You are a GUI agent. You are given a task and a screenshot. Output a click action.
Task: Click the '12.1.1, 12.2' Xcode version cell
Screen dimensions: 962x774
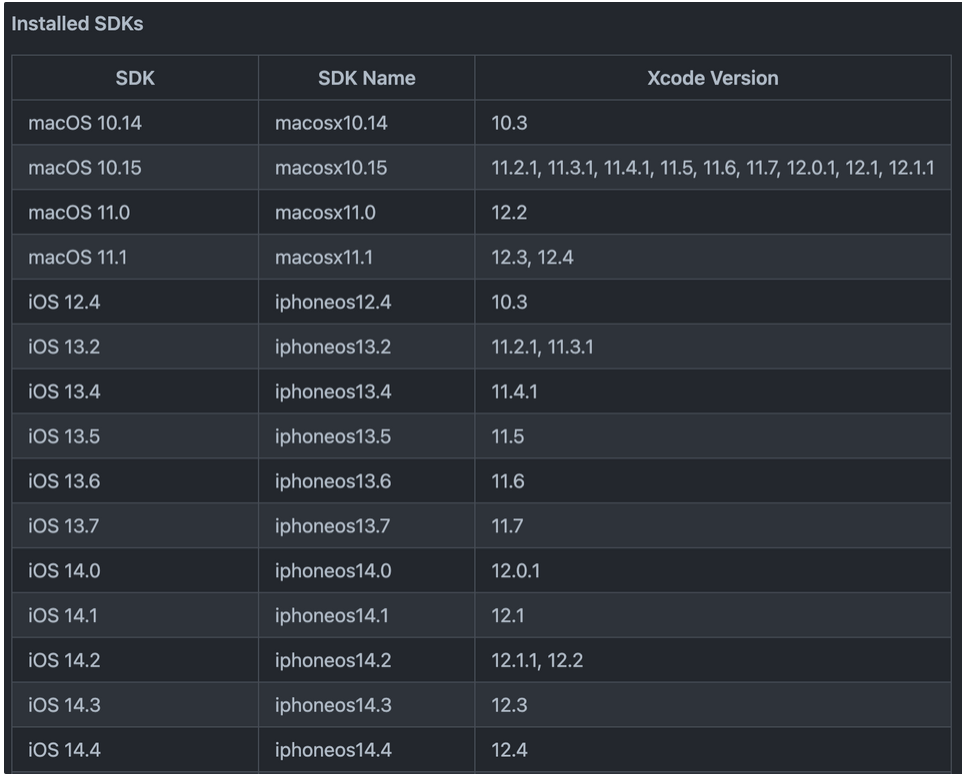pyautogui.click(x=712, y=660)
